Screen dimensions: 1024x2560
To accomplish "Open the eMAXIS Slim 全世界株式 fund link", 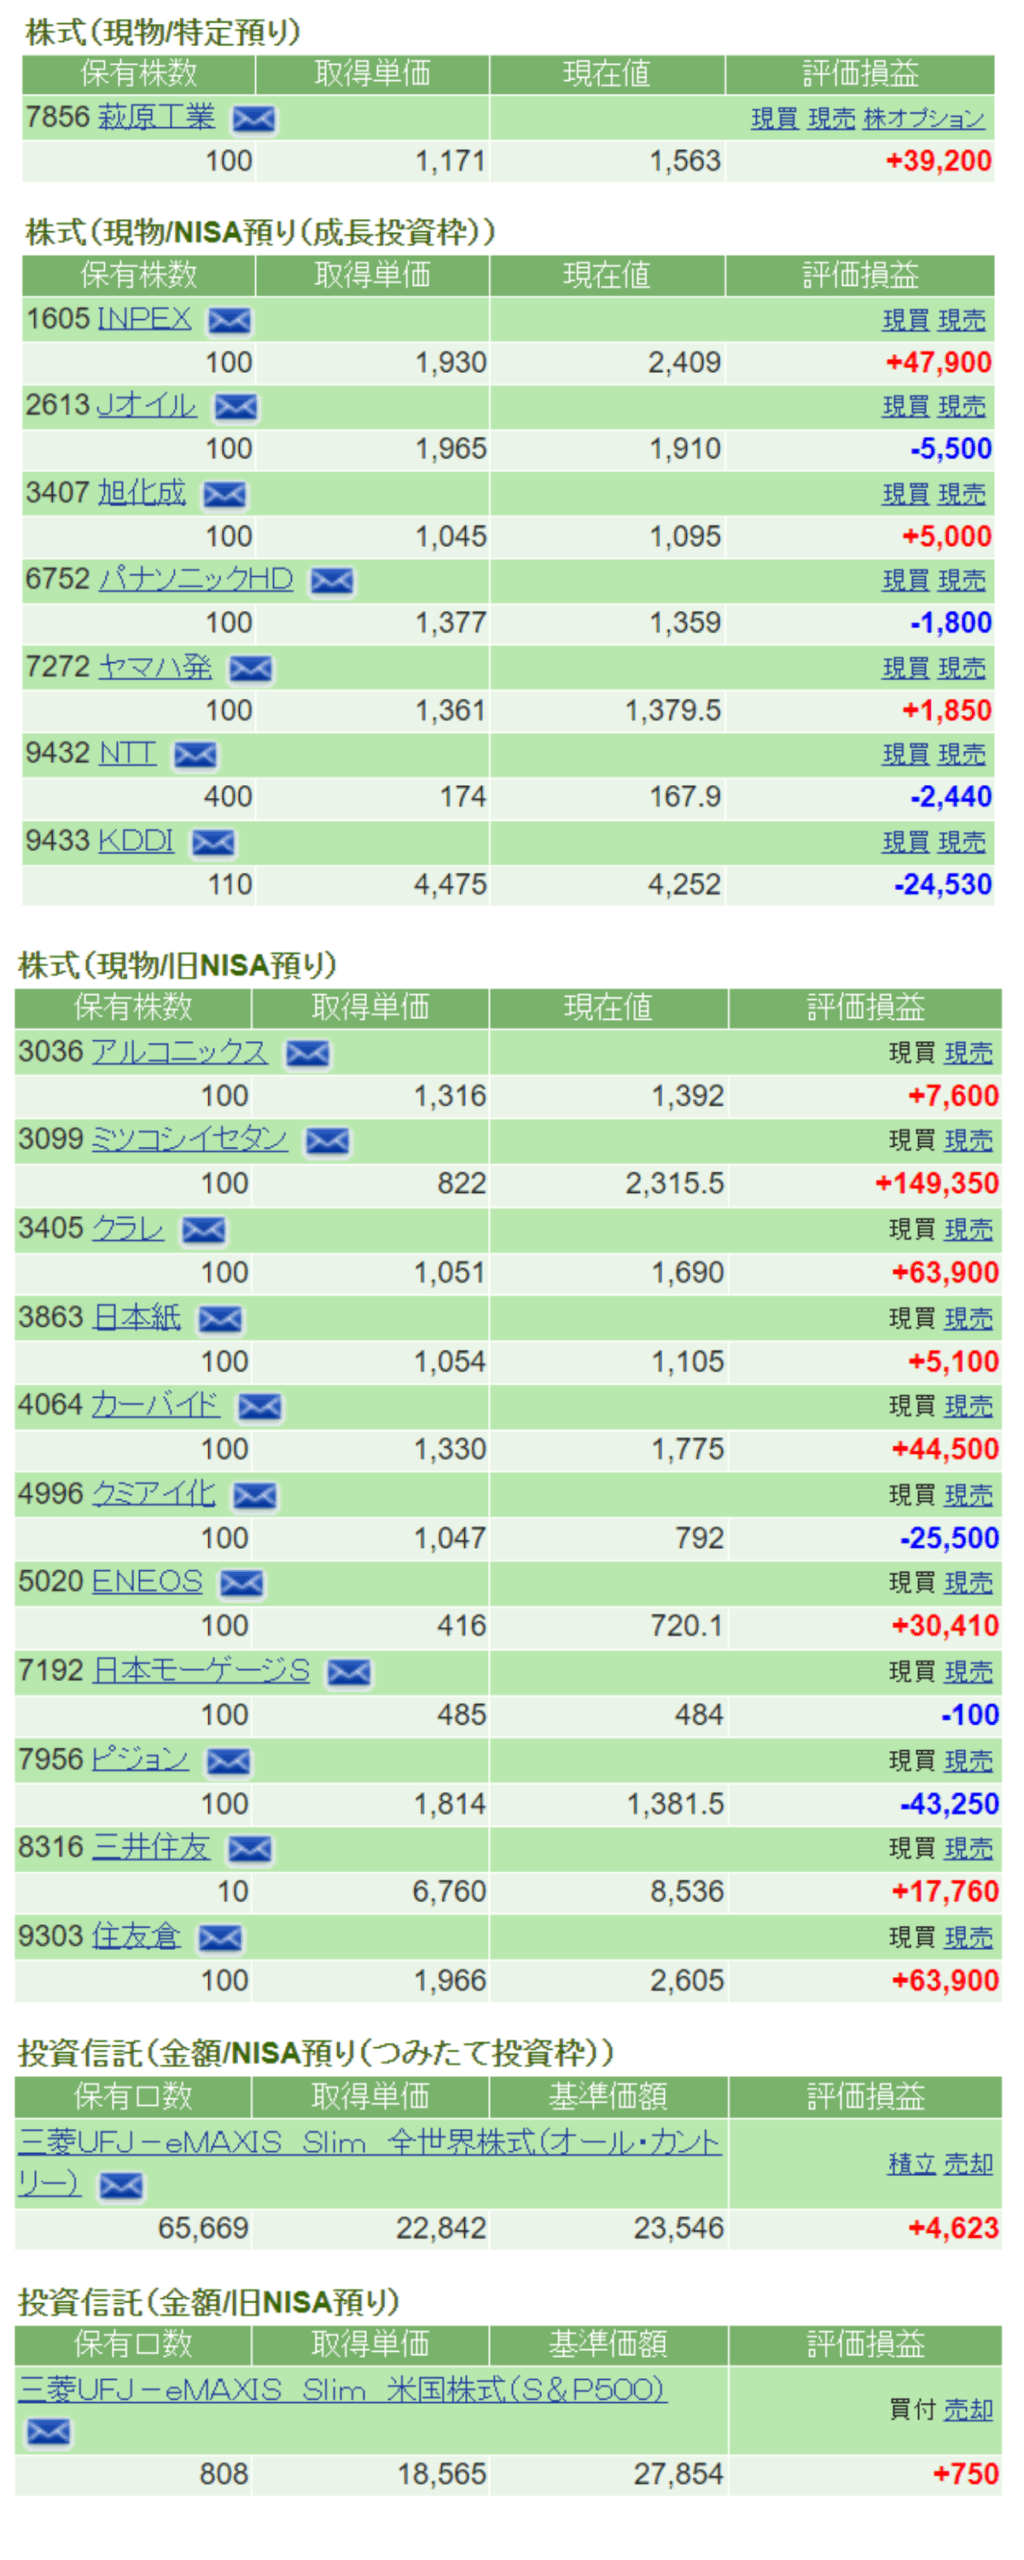I will pos(369,2142).
